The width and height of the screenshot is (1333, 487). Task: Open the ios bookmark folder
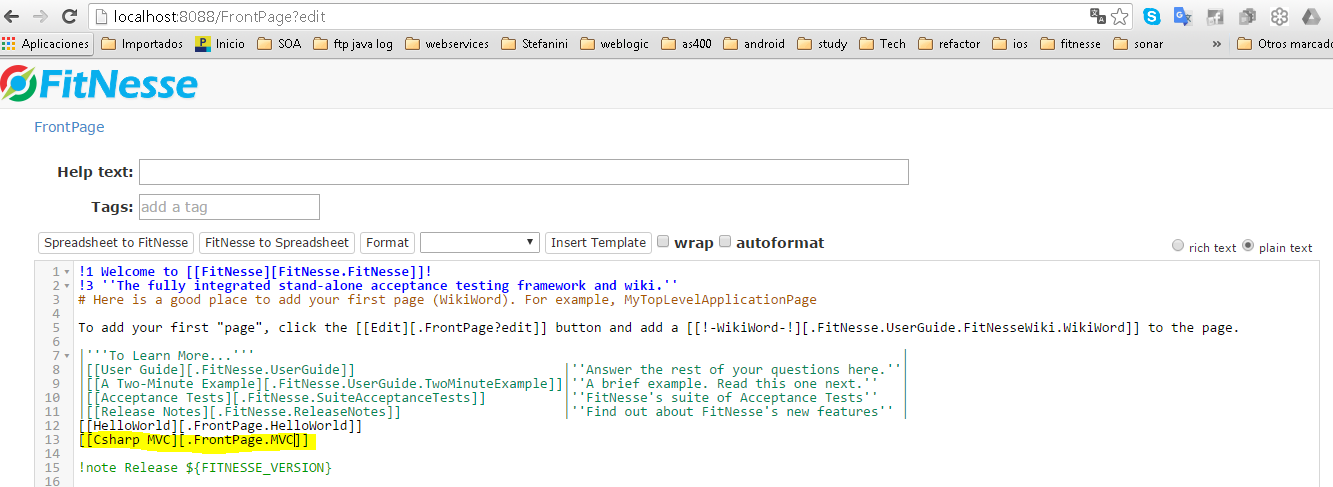1010,44
